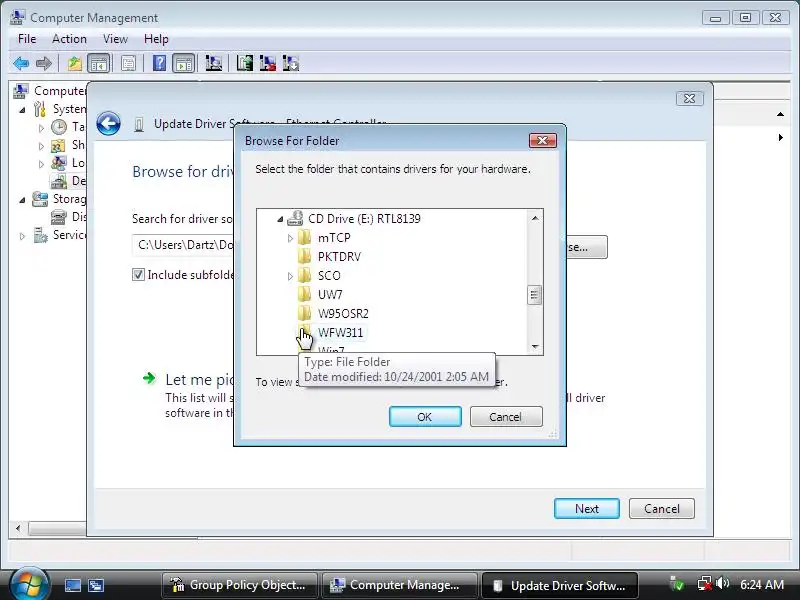Viewport: 800px width, 600px height.
Task: Click folder list scroll up arrow
Action: point(535,218)
